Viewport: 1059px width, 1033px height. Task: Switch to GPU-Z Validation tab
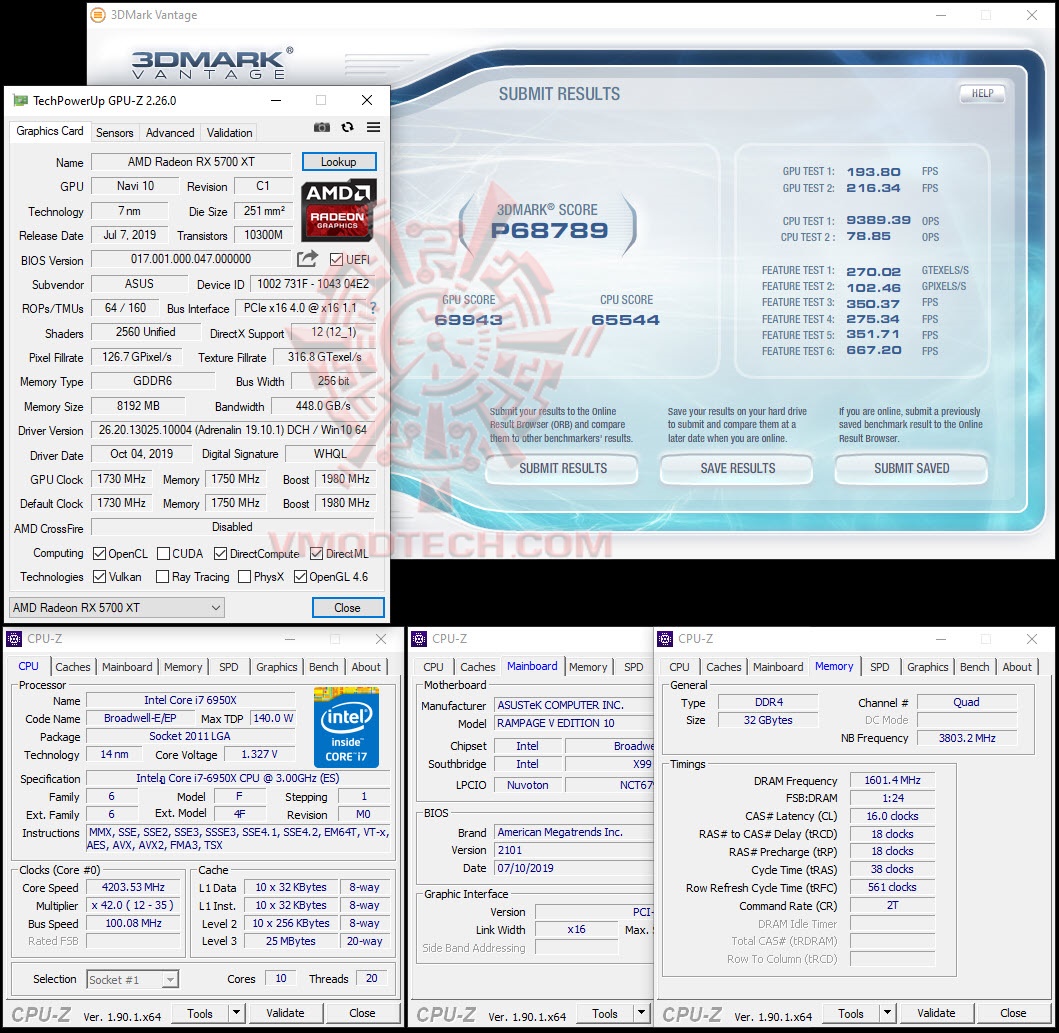click(230, 132)
